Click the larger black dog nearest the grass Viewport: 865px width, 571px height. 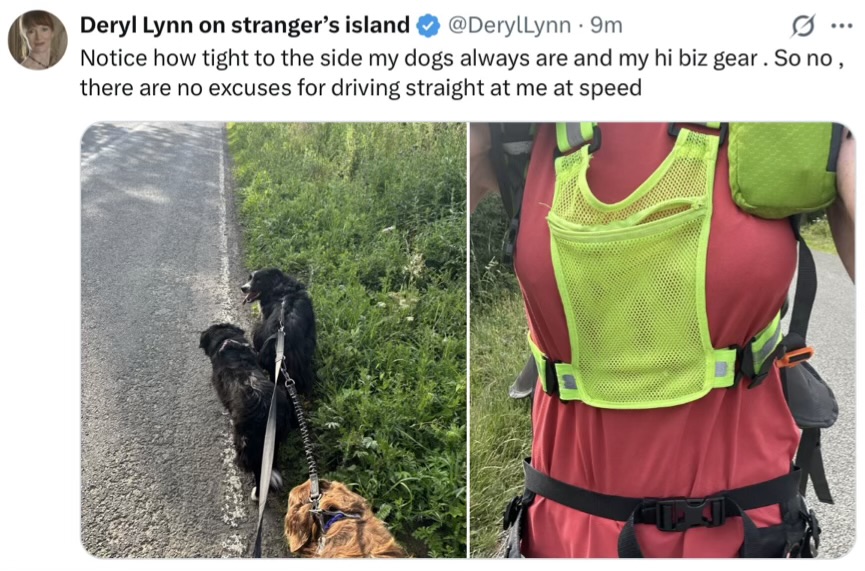click(x=281, y=327)
